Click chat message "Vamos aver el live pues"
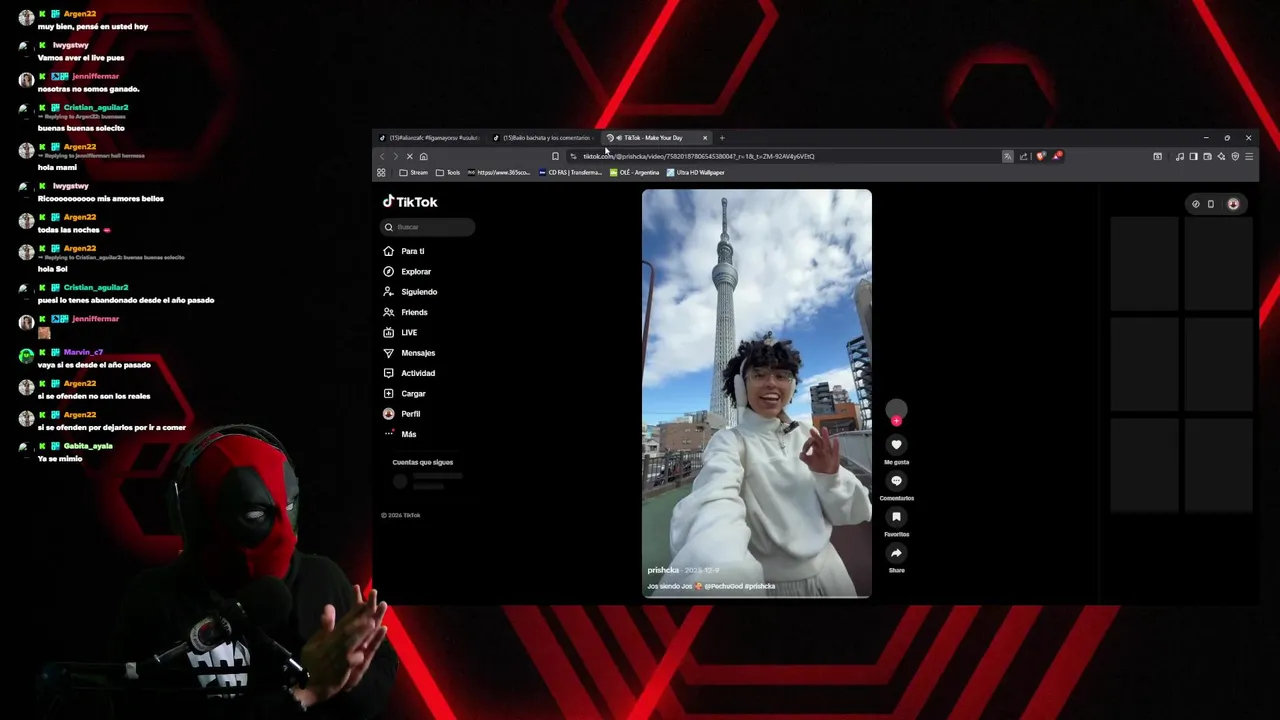The height and width of the screenshot is (720, 1280). coord(81,58)
